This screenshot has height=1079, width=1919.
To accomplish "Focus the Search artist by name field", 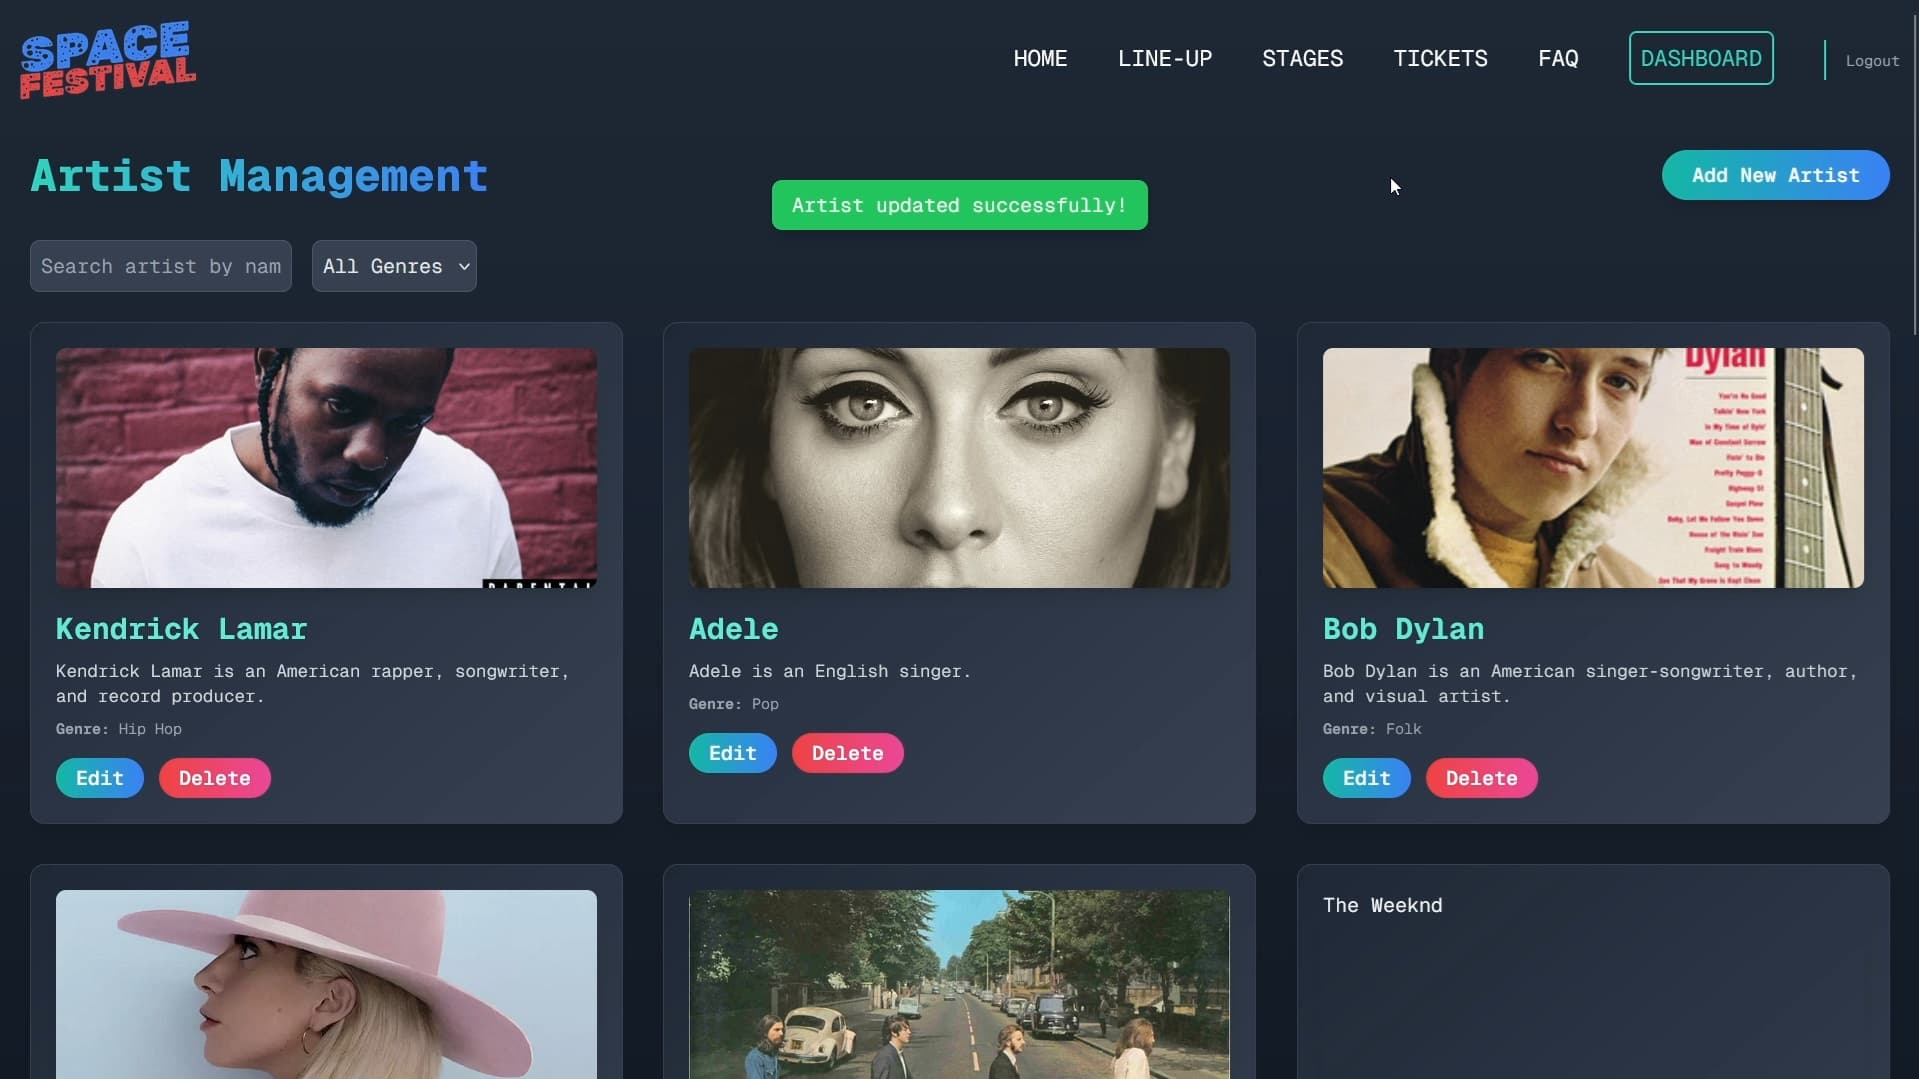I will (x=160, y=266).
